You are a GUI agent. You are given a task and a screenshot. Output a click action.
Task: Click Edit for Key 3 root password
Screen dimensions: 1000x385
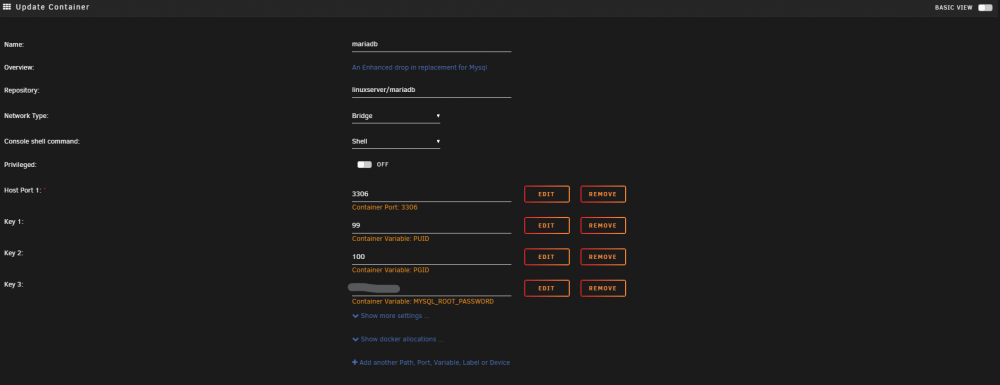[x=547, y=288]
